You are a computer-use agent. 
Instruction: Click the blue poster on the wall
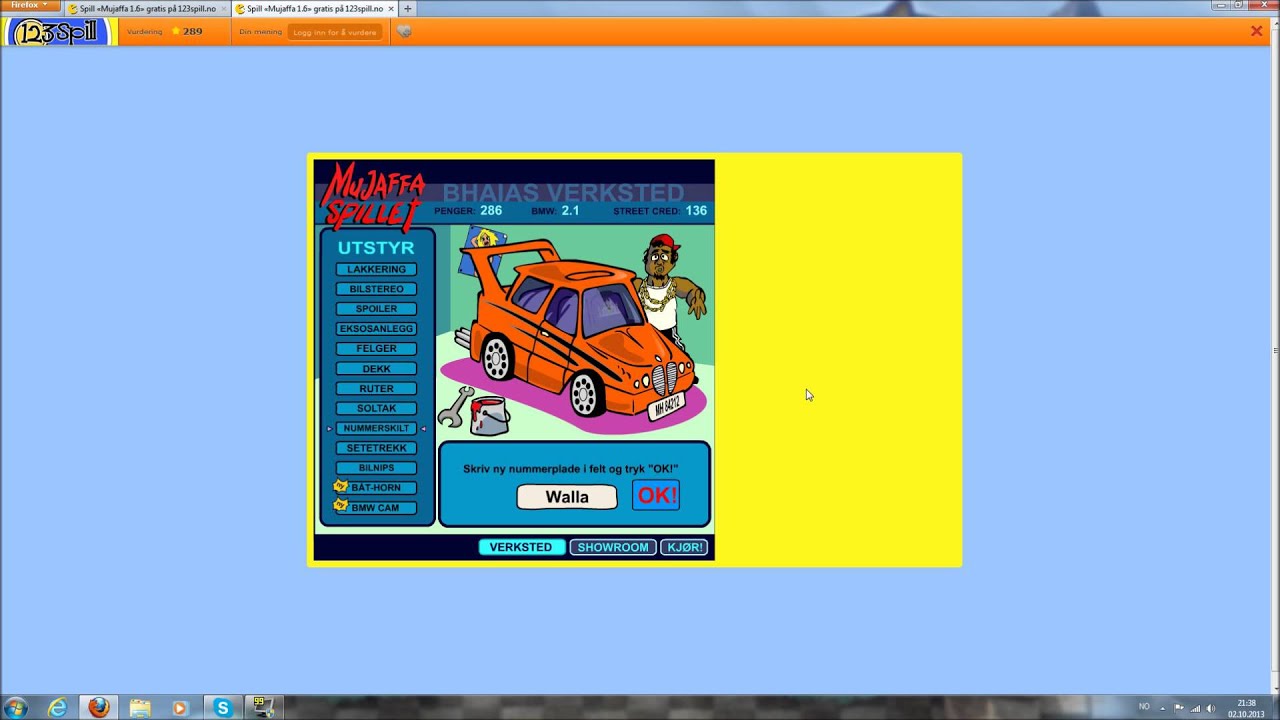pos(482,250)
